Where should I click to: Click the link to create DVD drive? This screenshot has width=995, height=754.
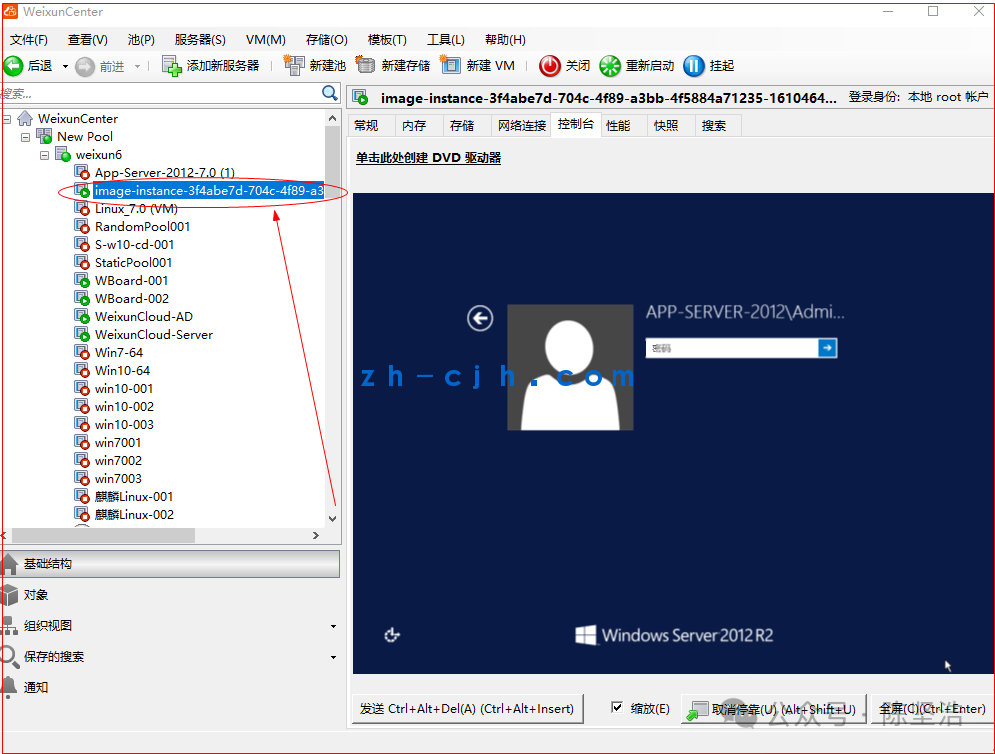click(x=428, y=157)
